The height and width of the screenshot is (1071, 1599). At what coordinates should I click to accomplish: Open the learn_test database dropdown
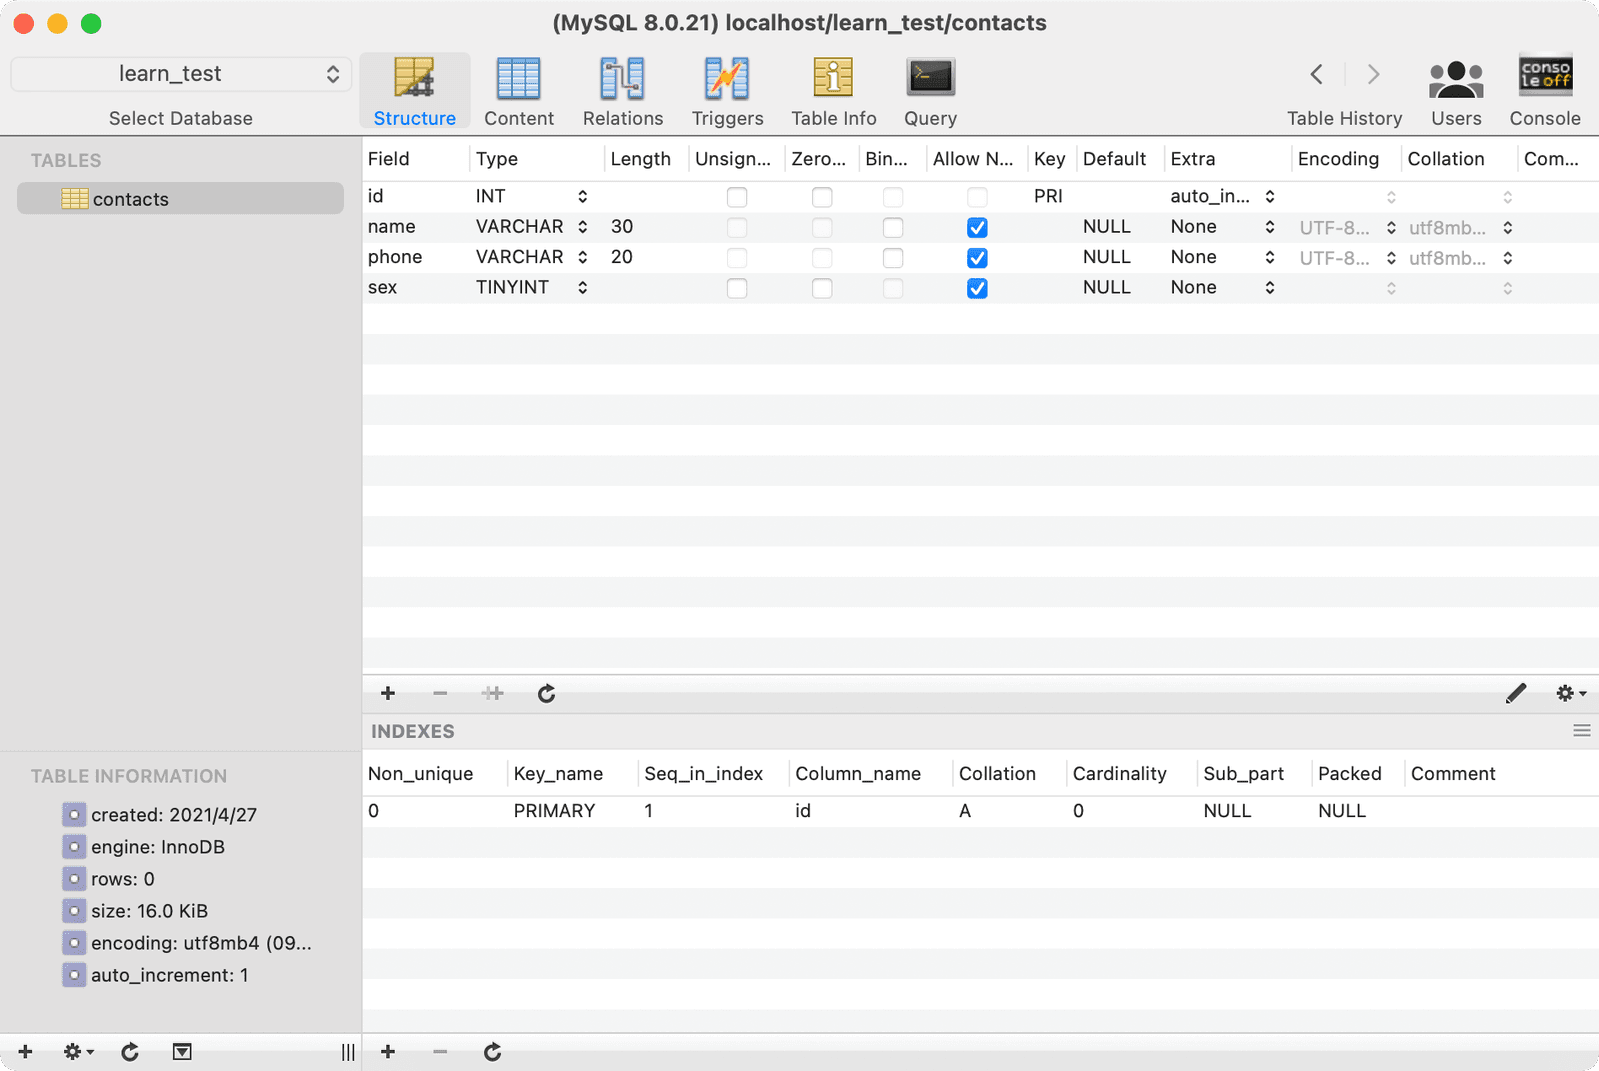181,74
